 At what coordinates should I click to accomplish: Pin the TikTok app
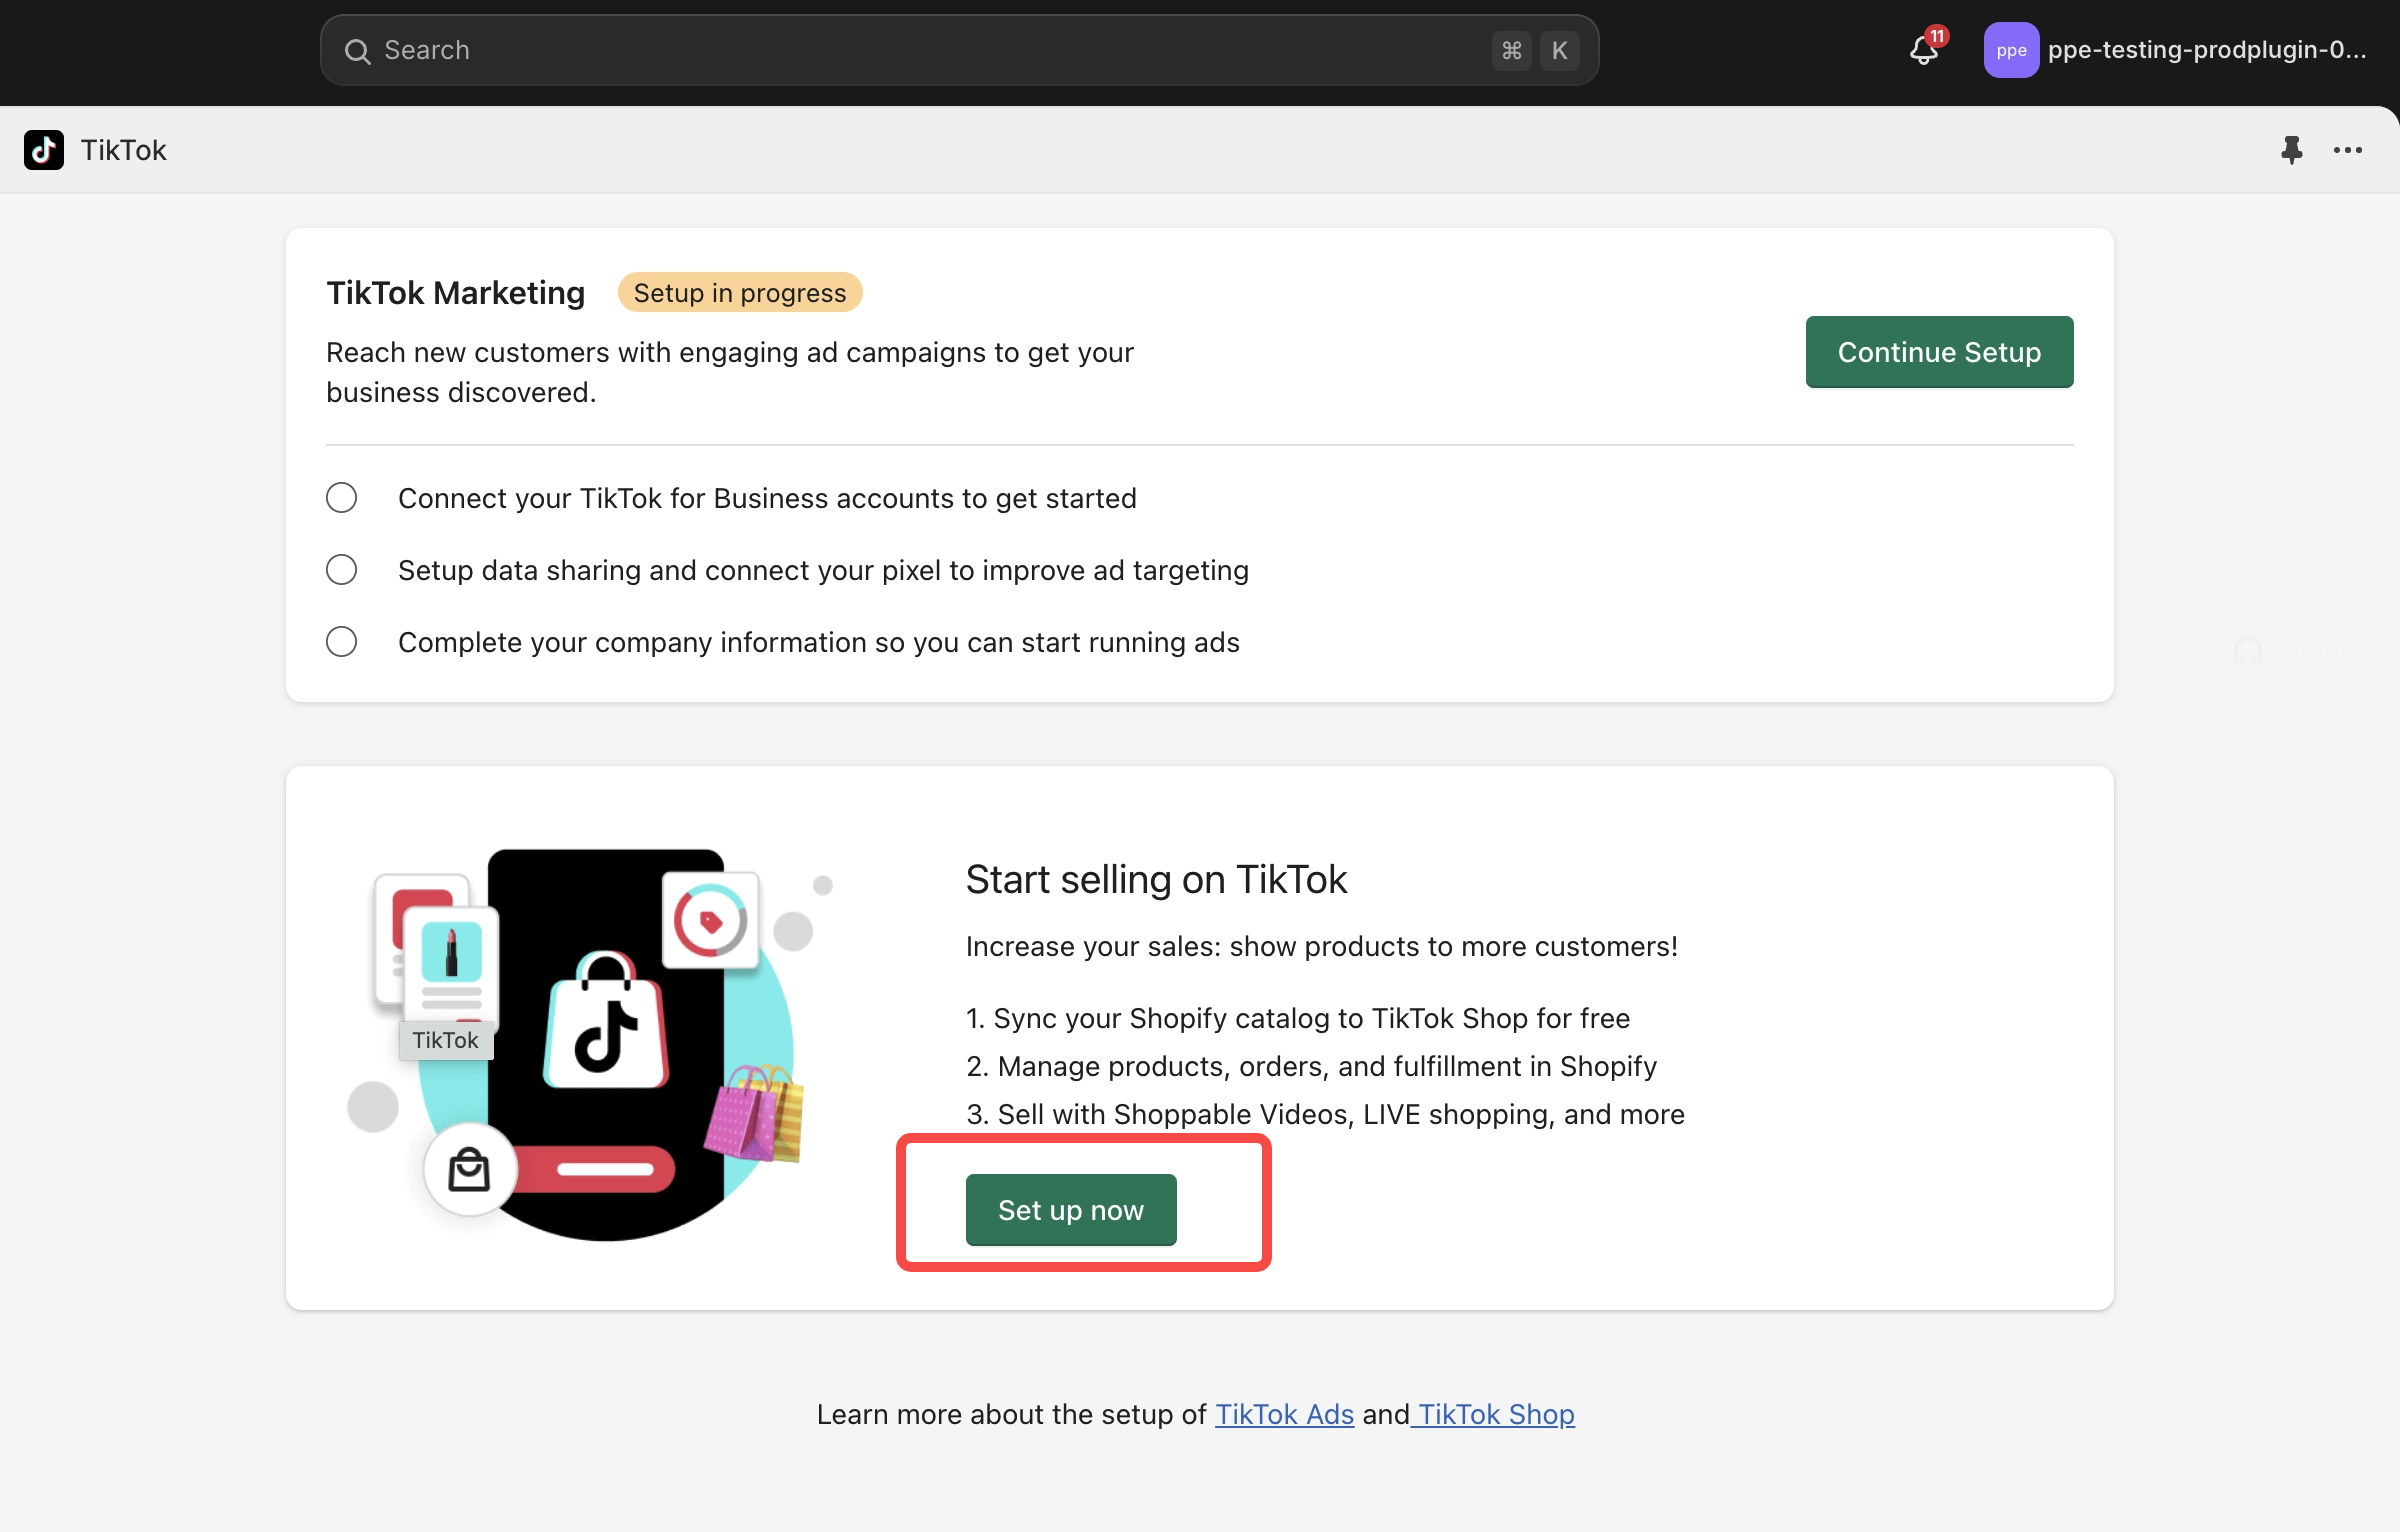(x=2291, y=150)
